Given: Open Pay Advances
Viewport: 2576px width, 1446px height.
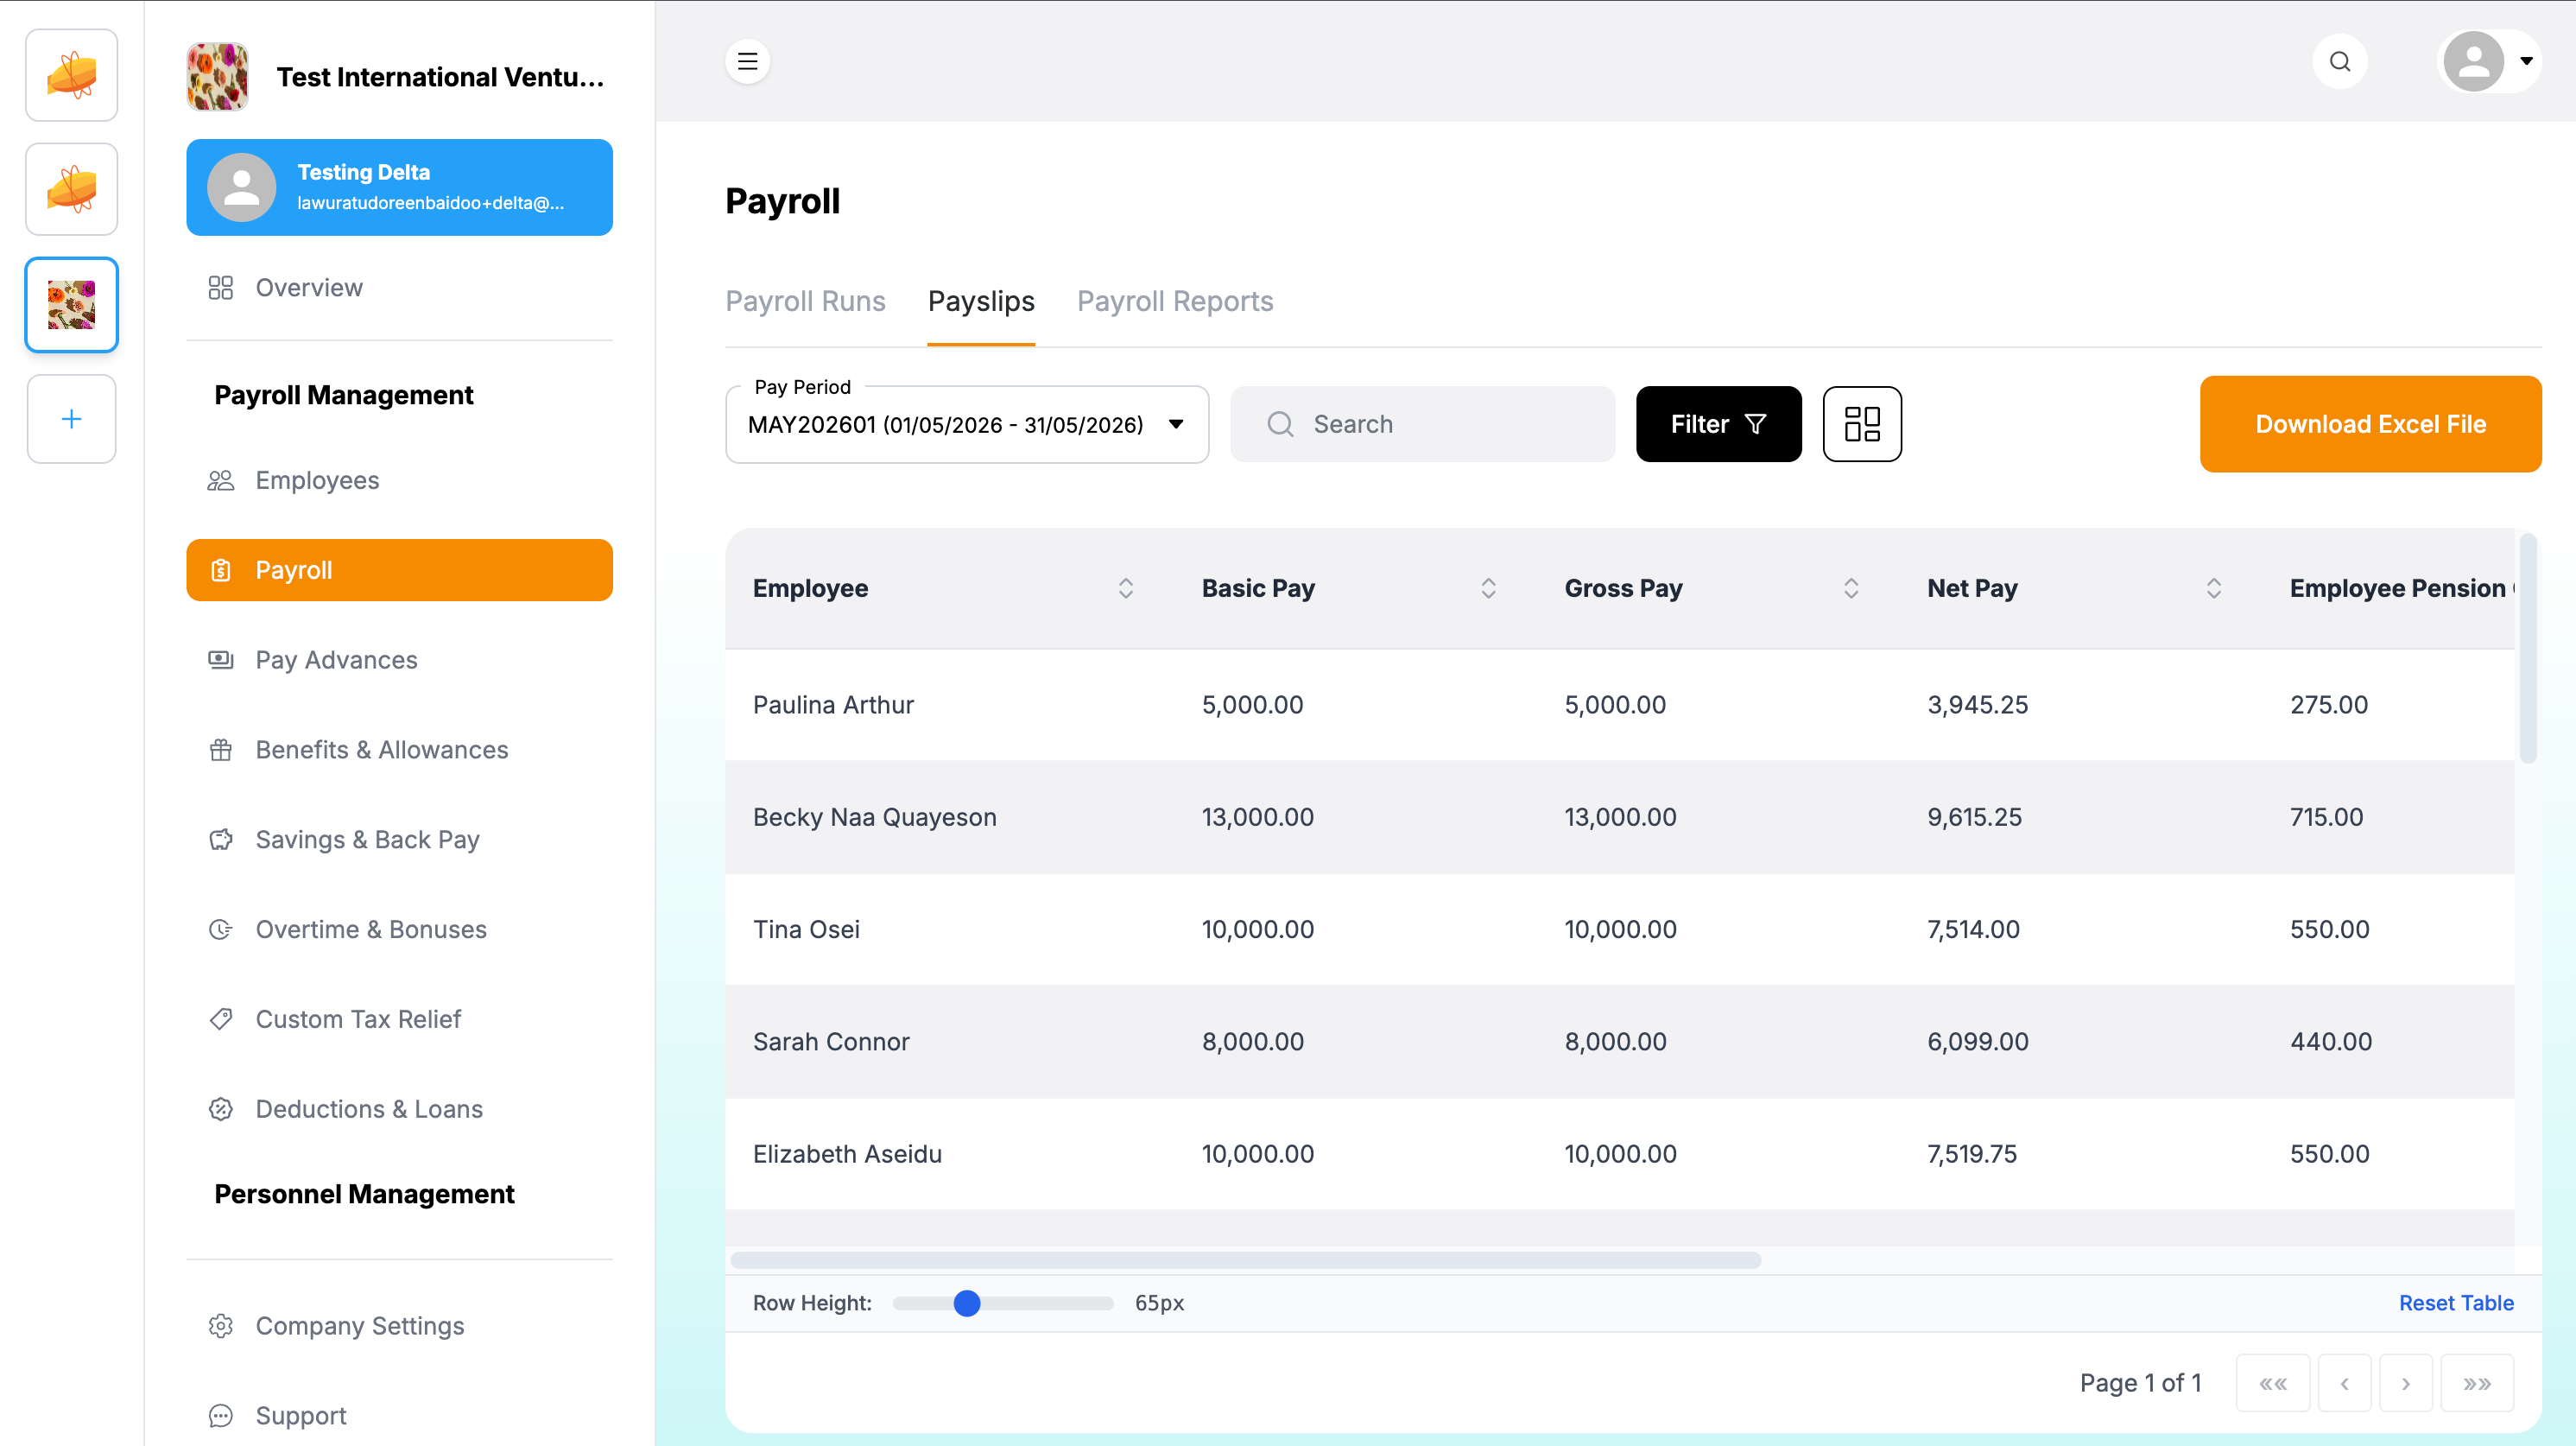Looking at the screenshot, I should click(399, 660).
